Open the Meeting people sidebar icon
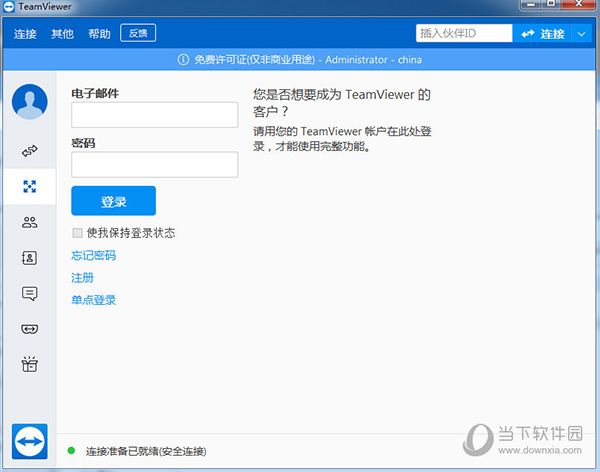 [29, 222]
